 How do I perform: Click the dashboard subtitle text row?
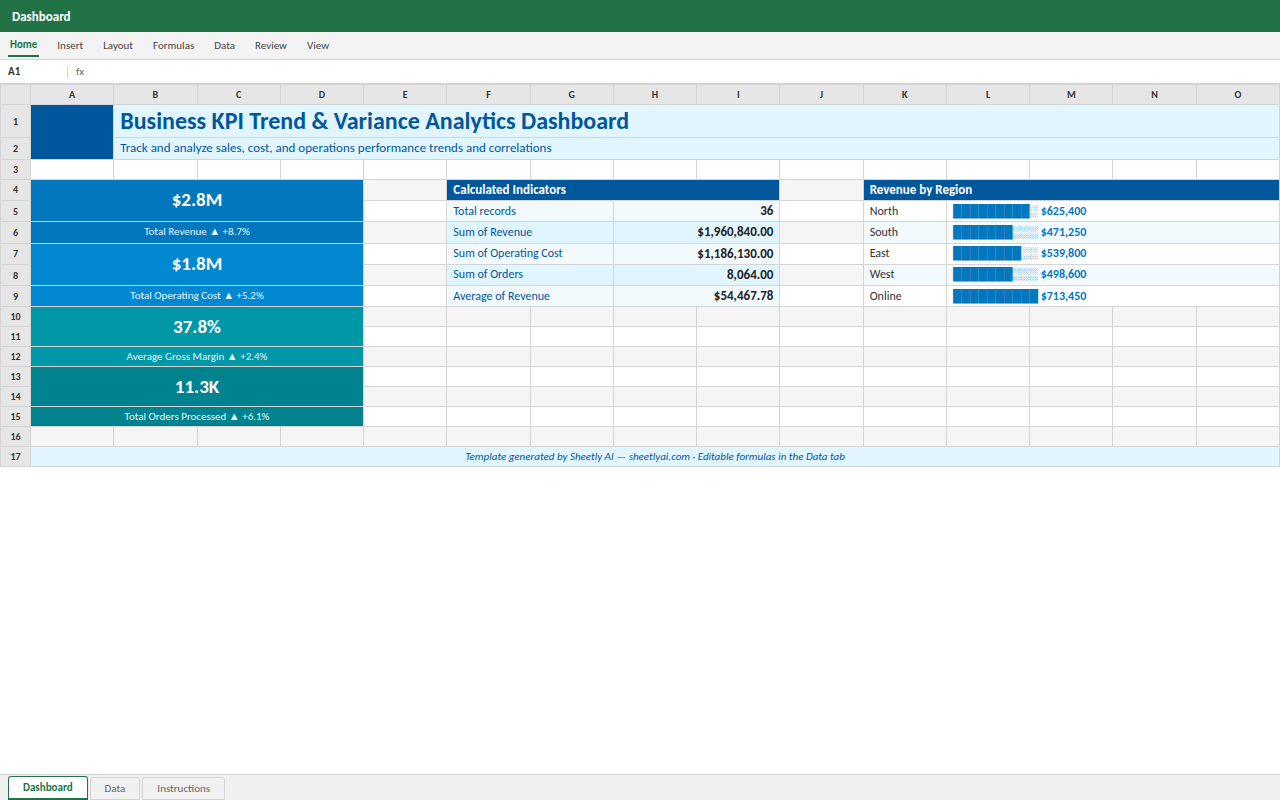tap(696, 148)
